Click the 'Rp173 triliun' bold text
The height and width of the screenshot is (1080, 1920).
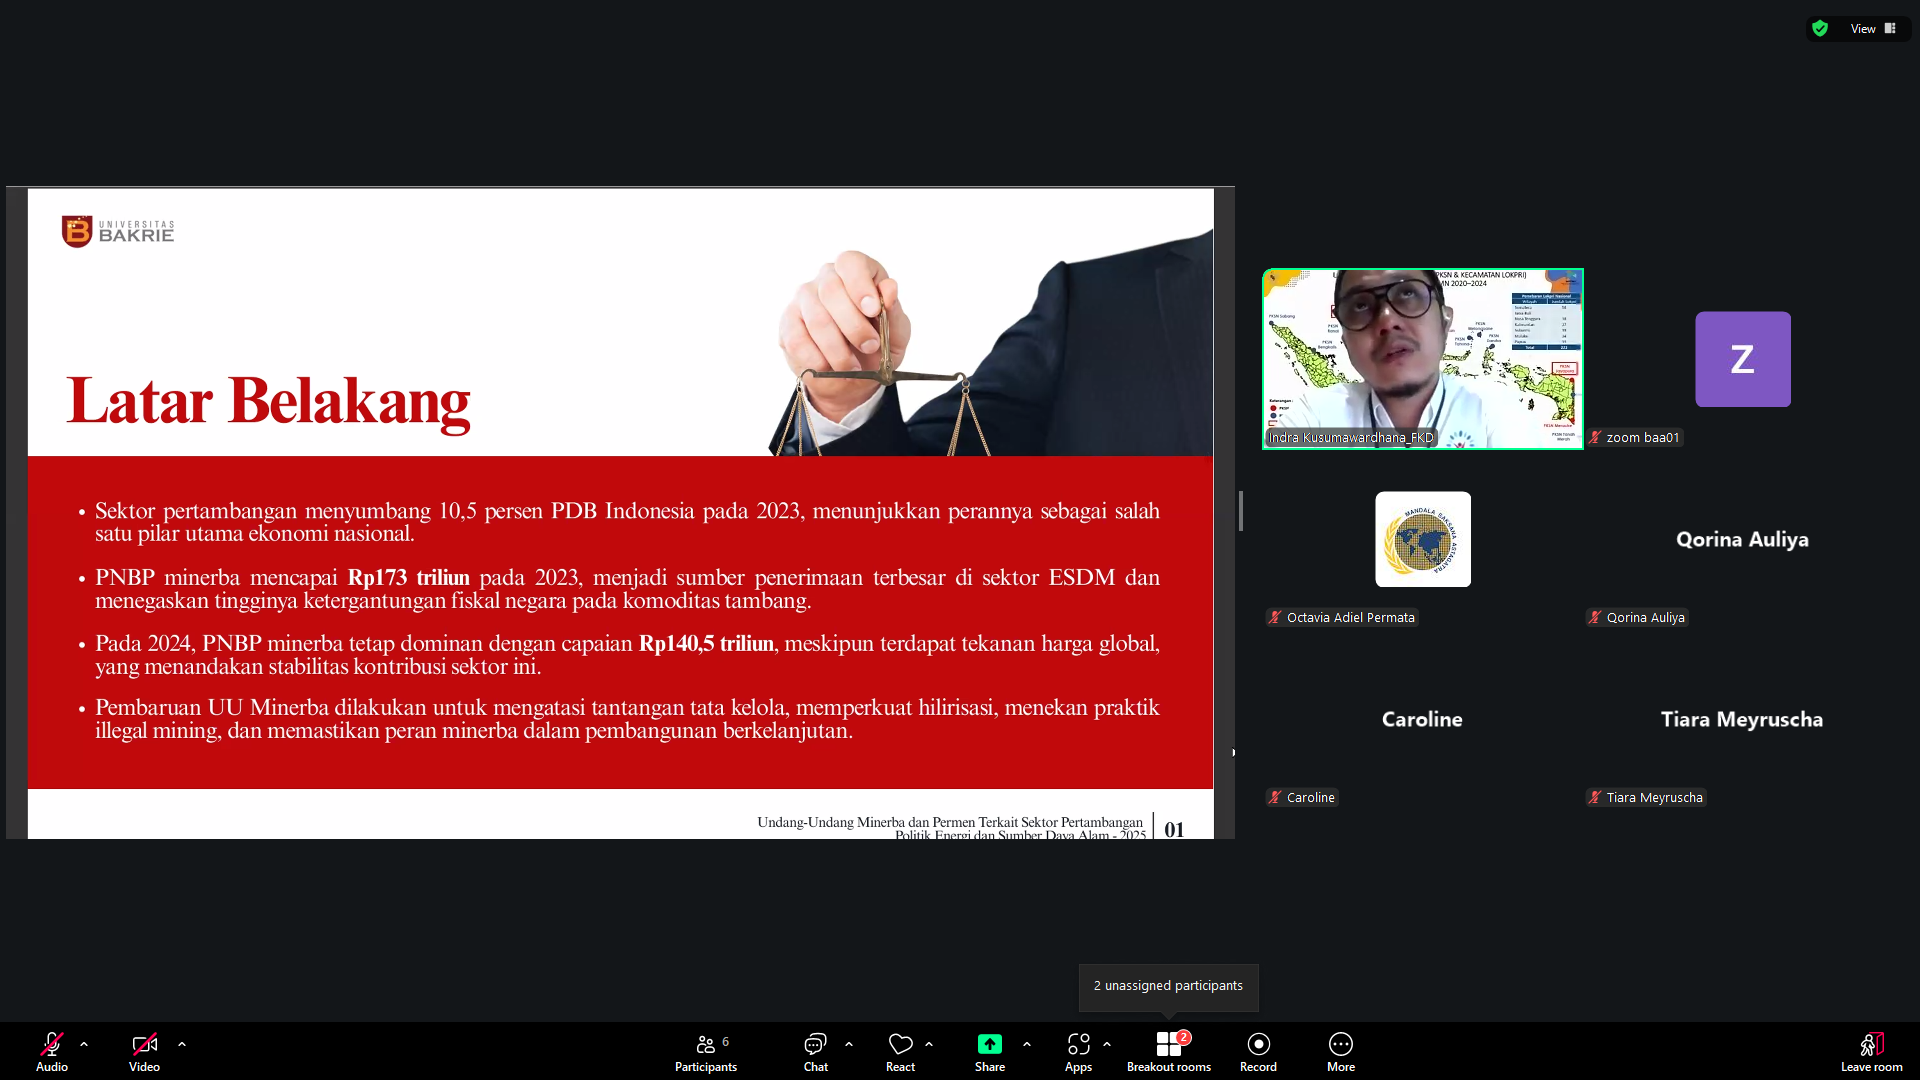pyautogui.click(x=408, y=578)
